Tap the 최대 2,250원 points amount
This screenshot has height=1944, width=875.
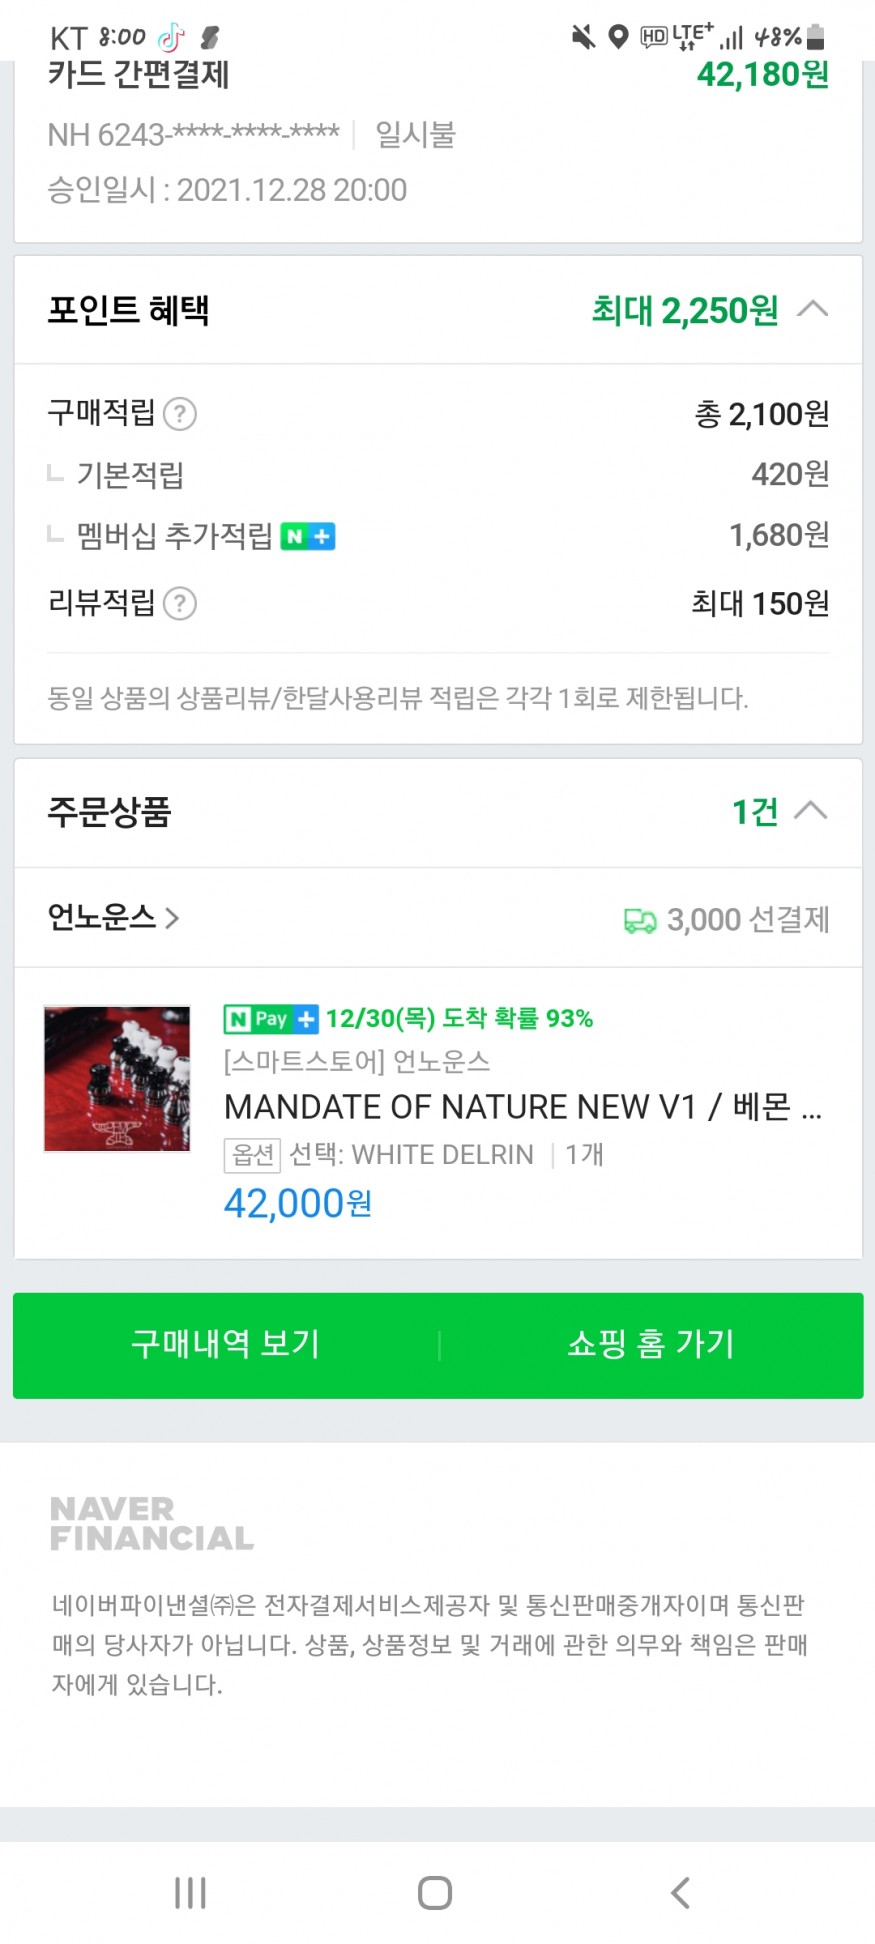click(685, 311)
